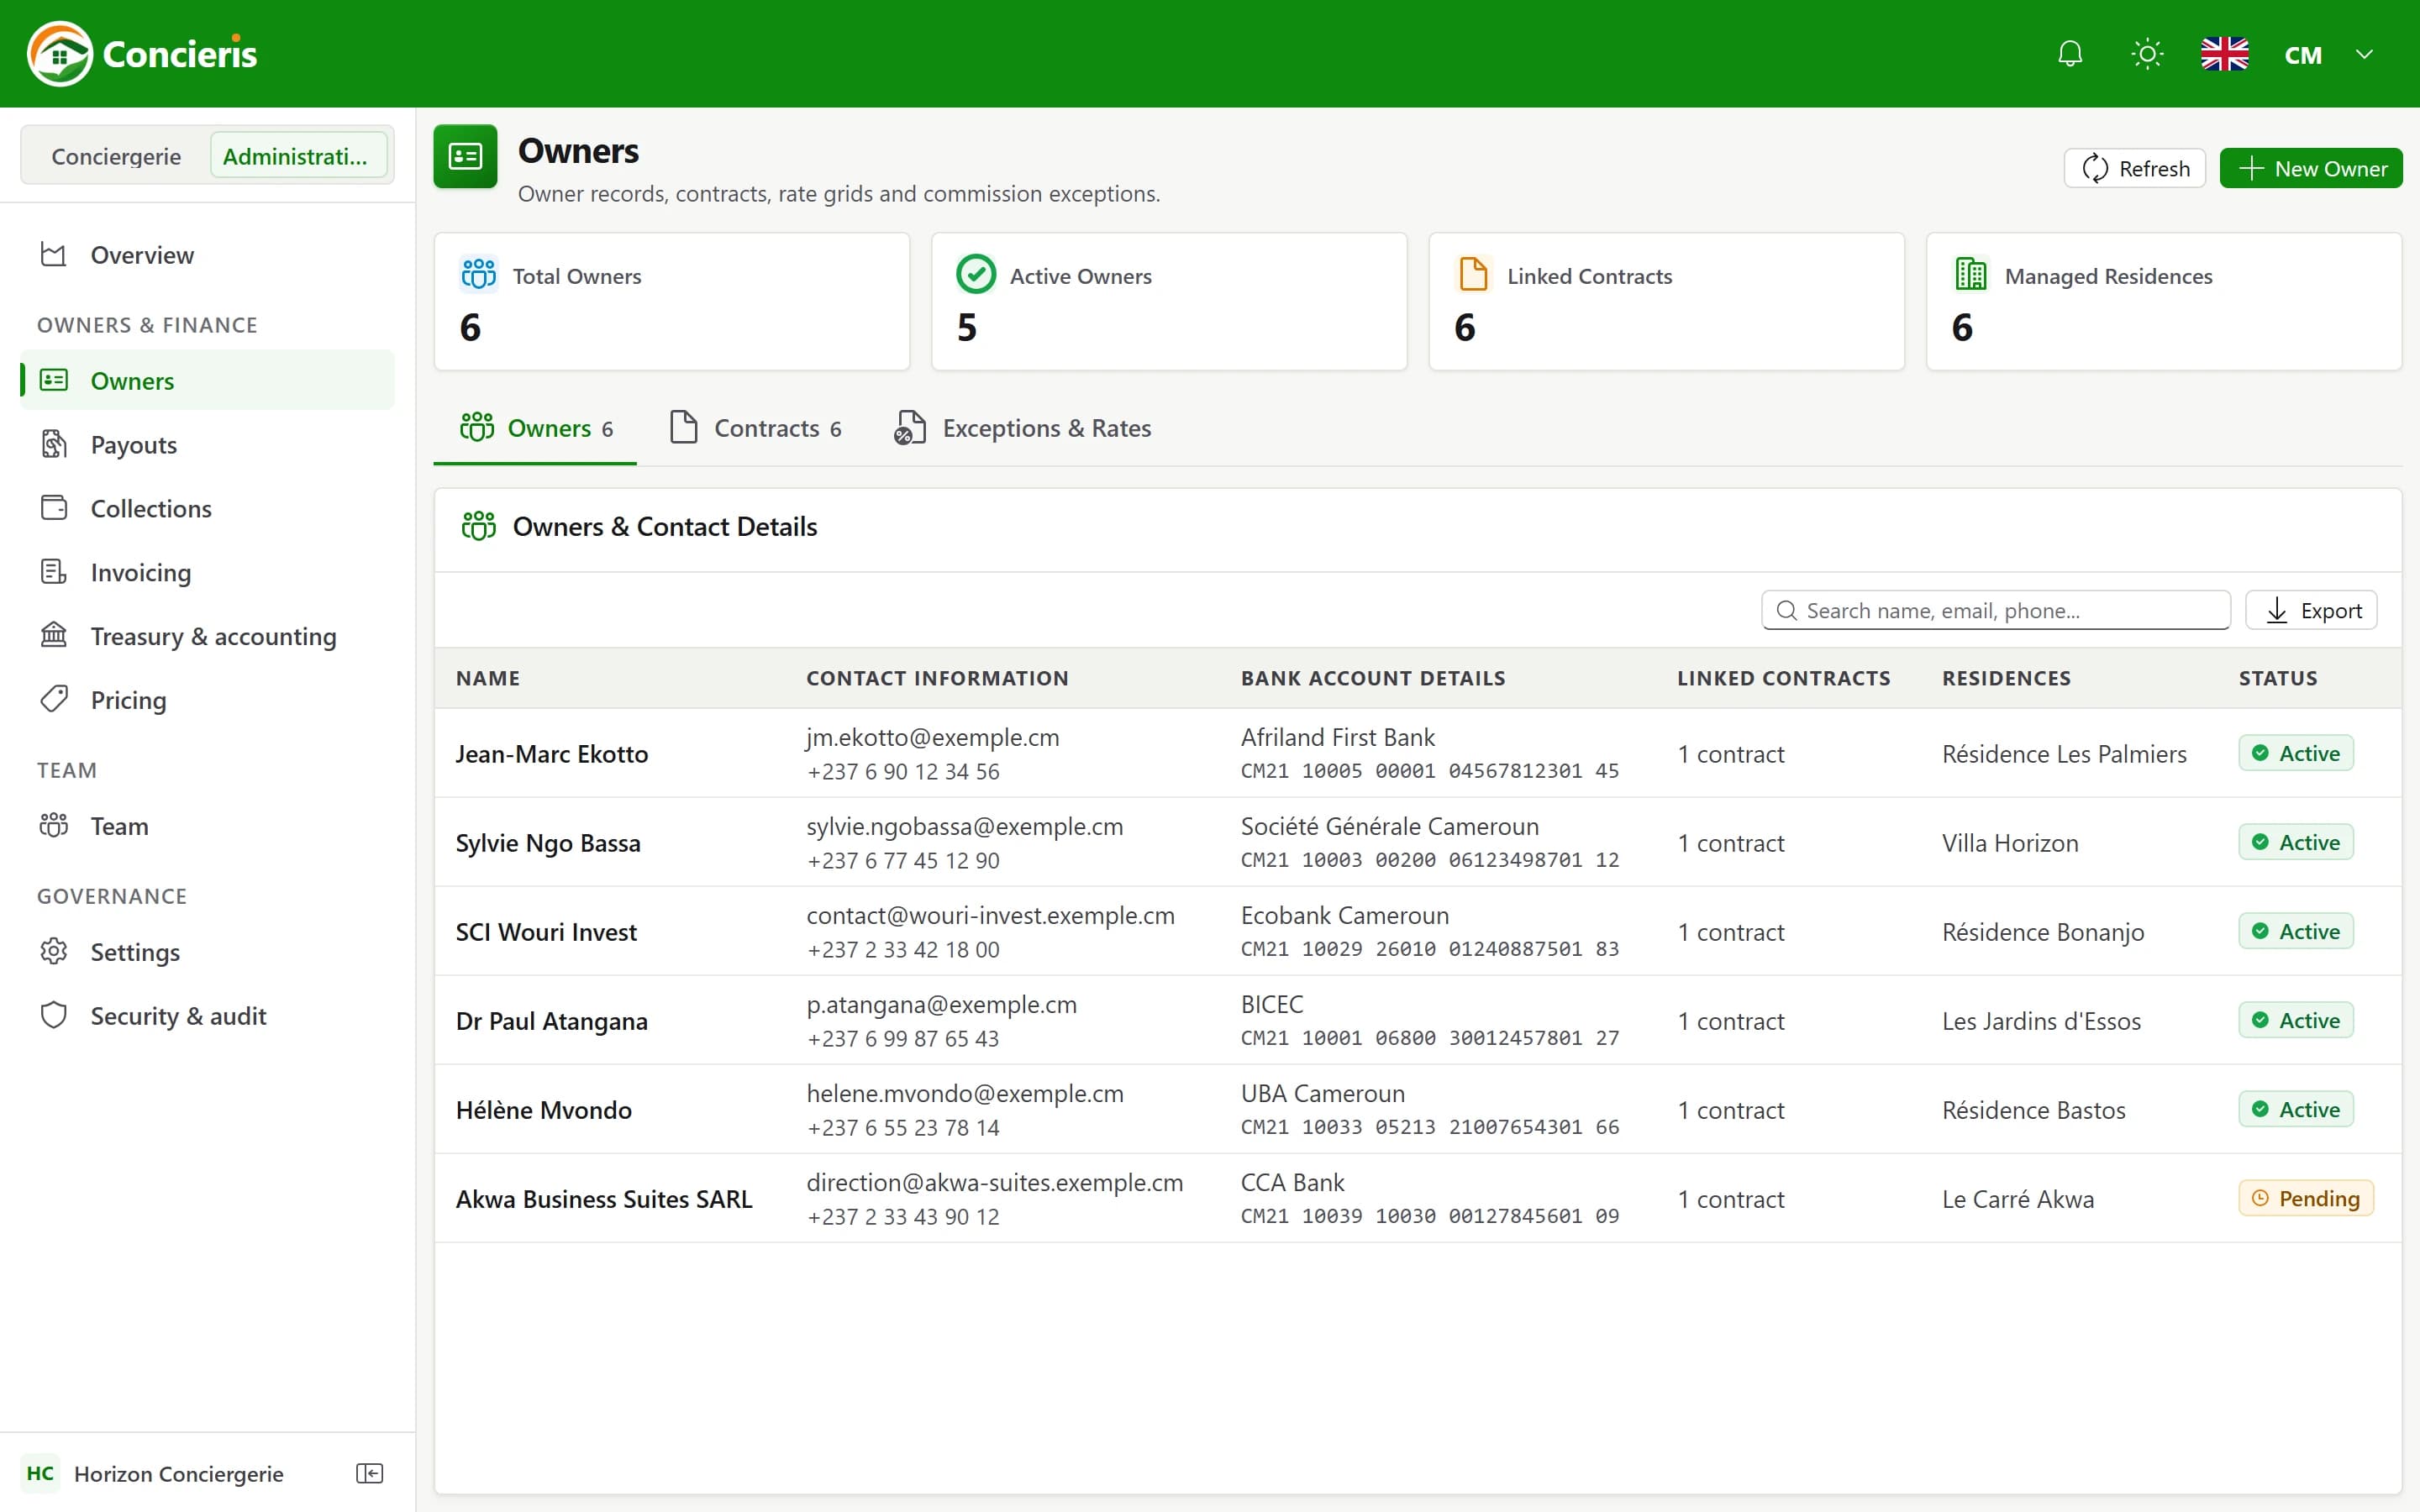Click the Total Owners card
Image resolution: width=2420 pixels, height=1512 pixels.
[x=672, y=302]
